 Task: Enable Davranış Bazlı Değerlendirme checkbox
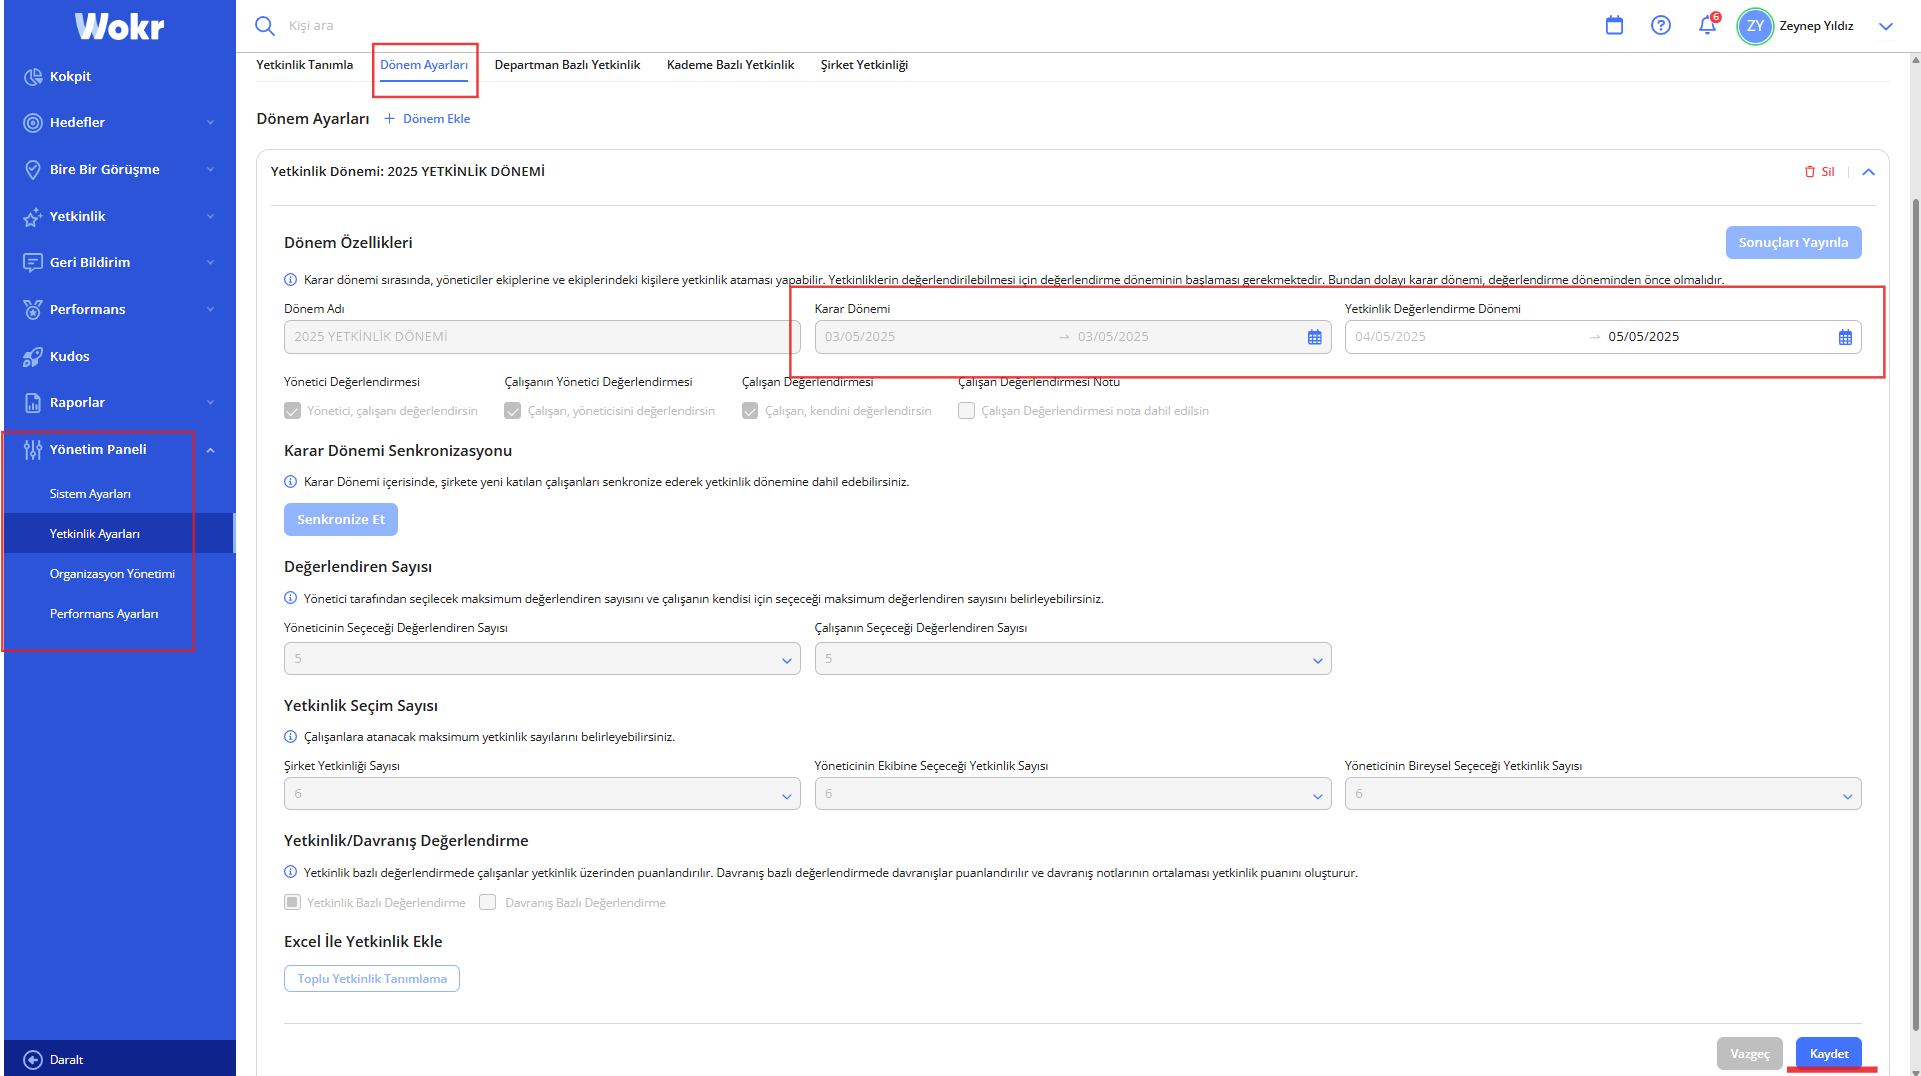[x=488, y=903]
